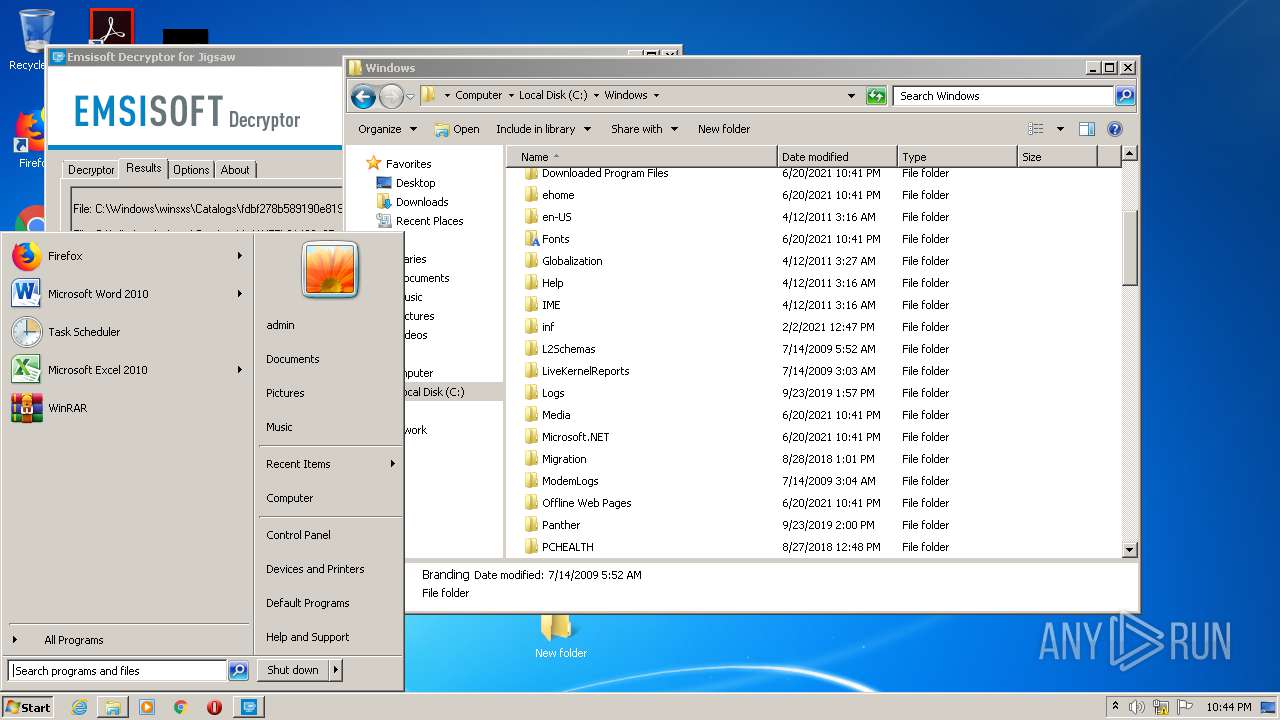Sort by Name column header

coord(641,157)
